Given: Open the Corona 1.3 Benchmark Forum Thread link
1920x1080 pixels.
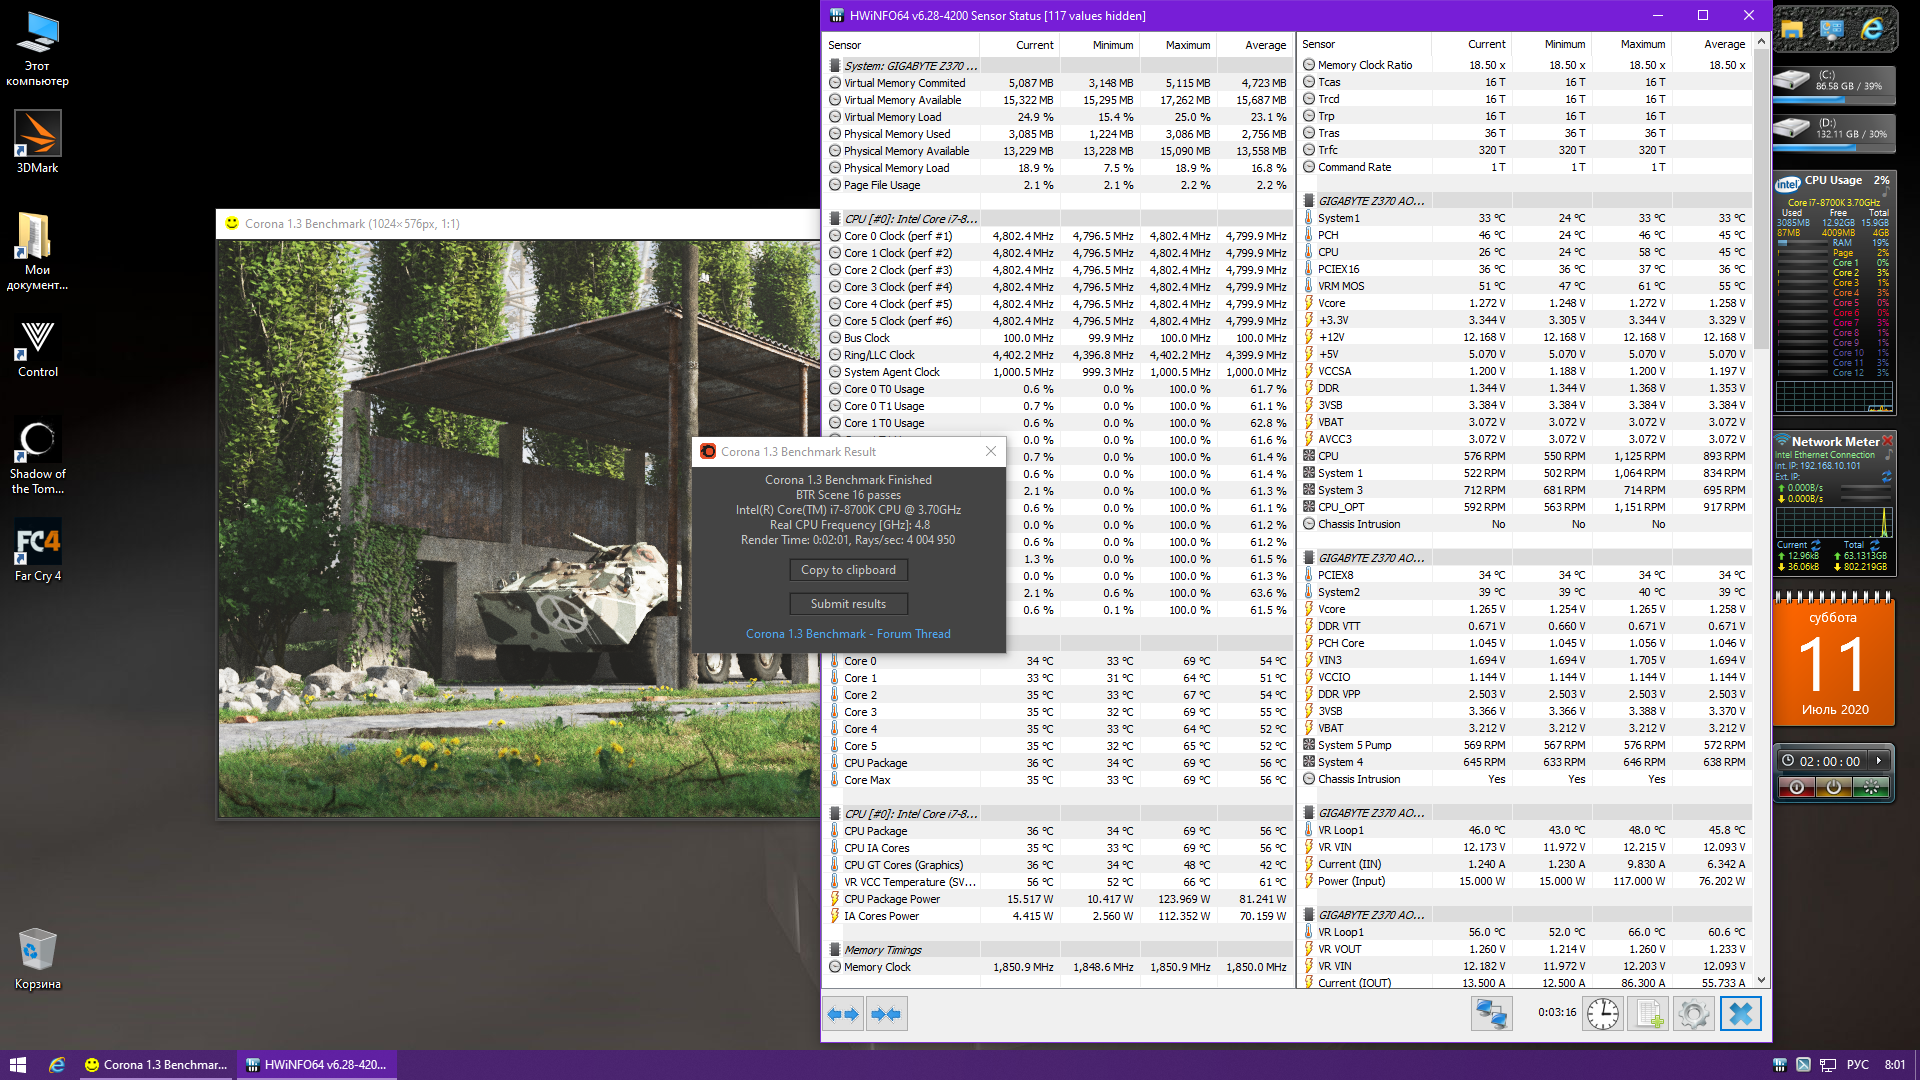Looking at the screenshot, I should [848, 634].
